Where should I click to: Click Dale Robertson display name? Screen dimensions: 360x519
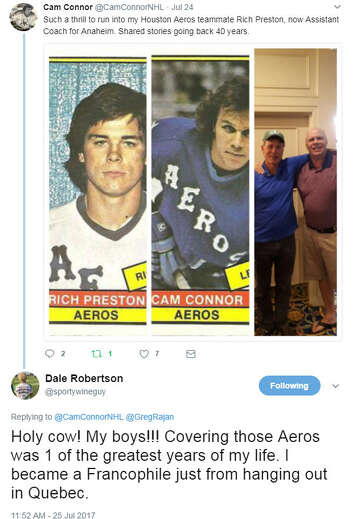coord(84,378)
